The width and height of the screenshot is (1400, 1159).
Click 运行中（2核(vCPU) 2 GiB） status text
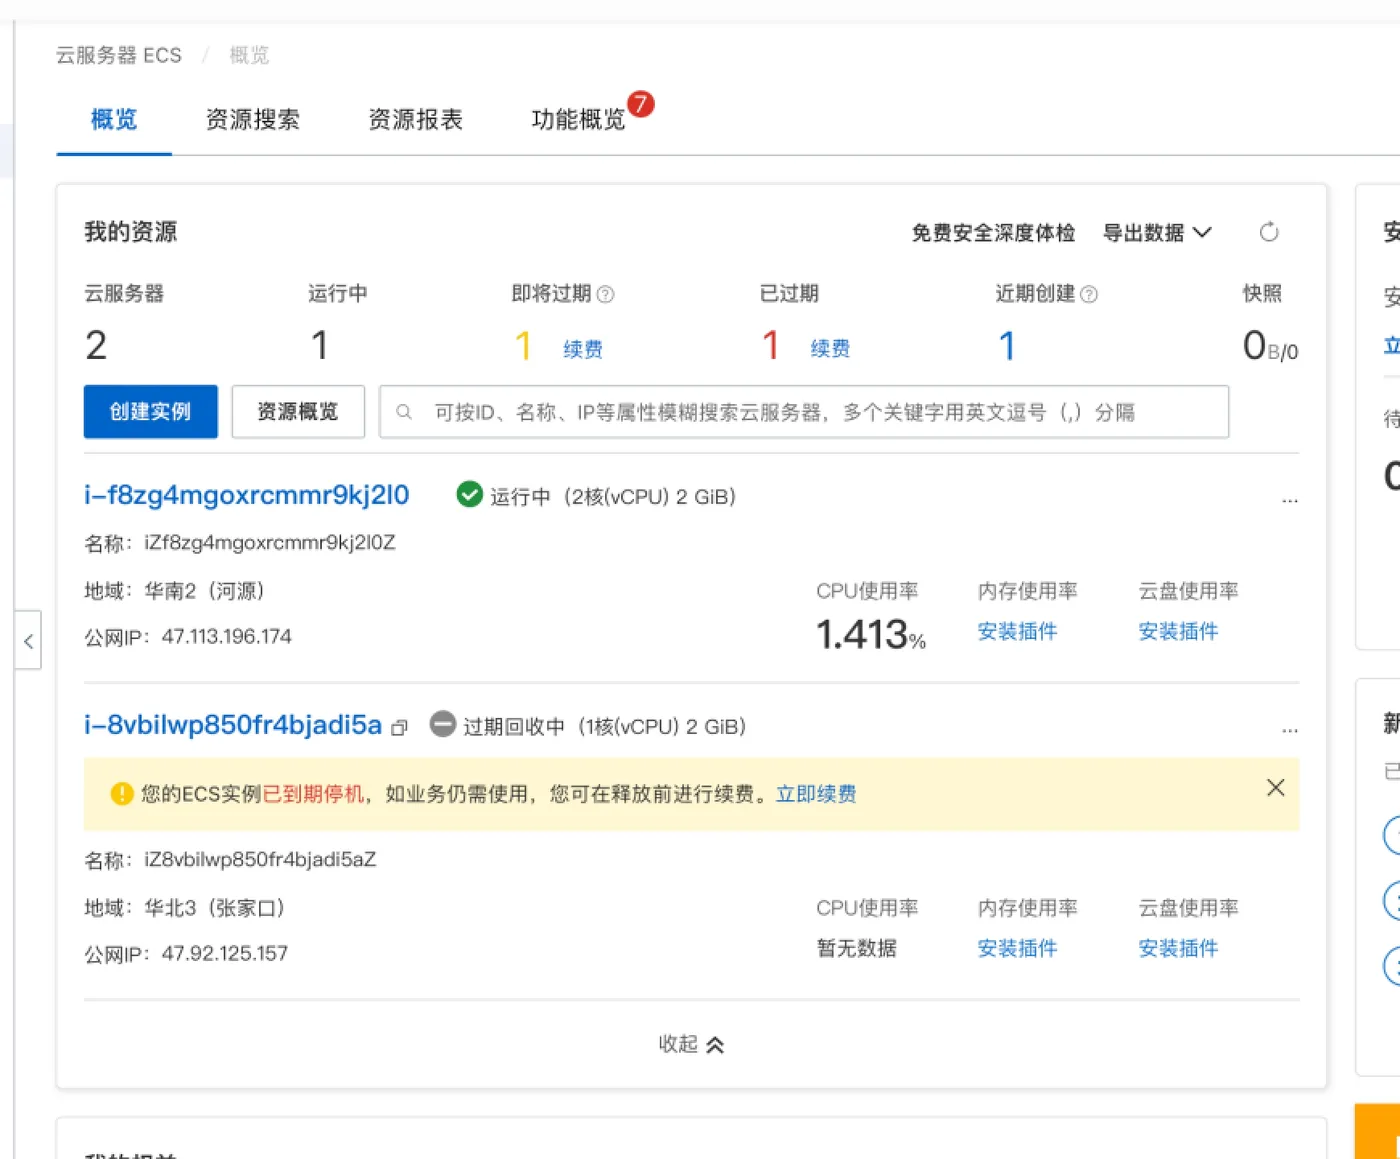pyautogui.click(x=613, y=497)
